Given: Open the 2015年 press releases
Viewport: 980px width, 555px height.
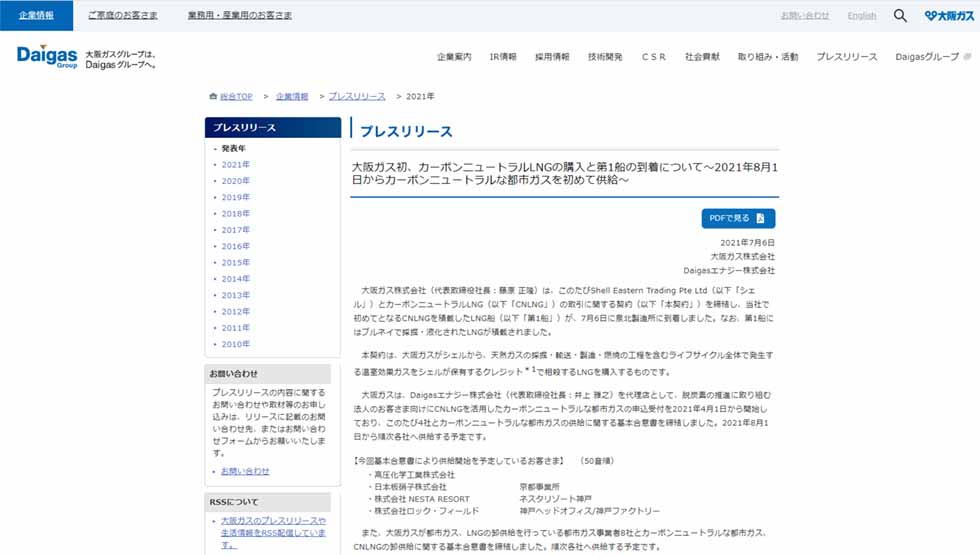Looking at the screenshot, I should click(x=236, y=262).
